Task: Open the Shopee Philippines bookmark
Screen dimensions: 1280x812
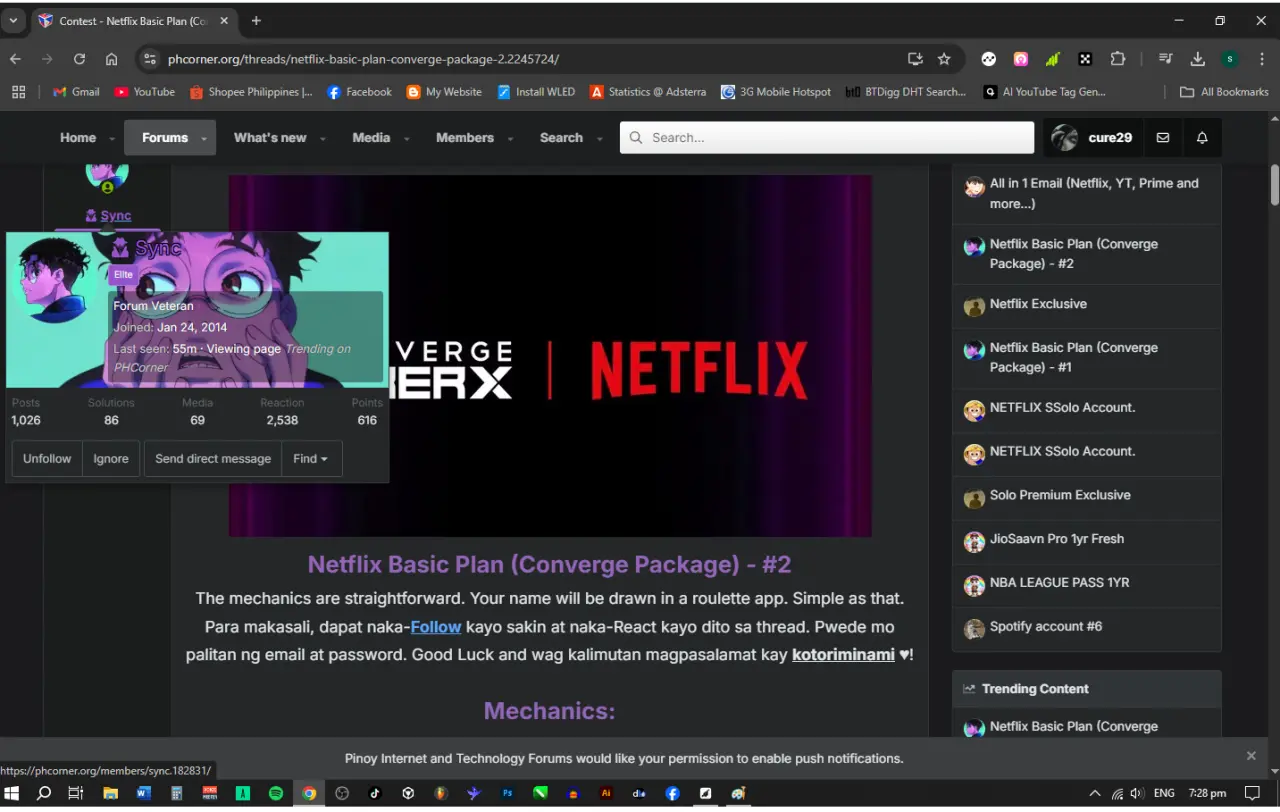Action: pos(250,92)
